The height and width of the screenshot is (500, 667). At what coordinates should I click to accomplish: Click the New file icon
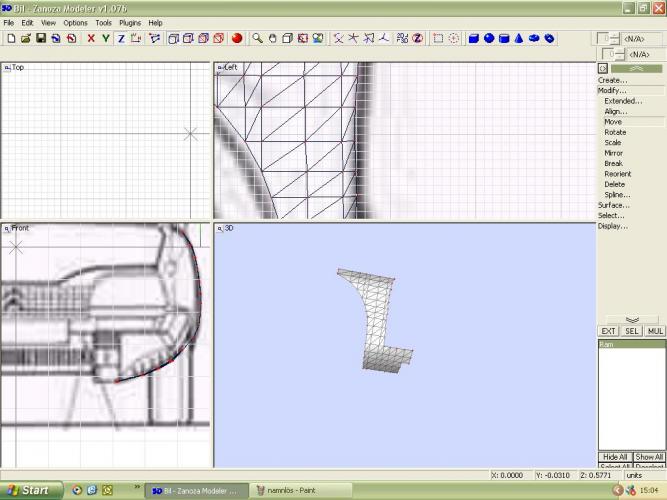[x=11, y=39]
